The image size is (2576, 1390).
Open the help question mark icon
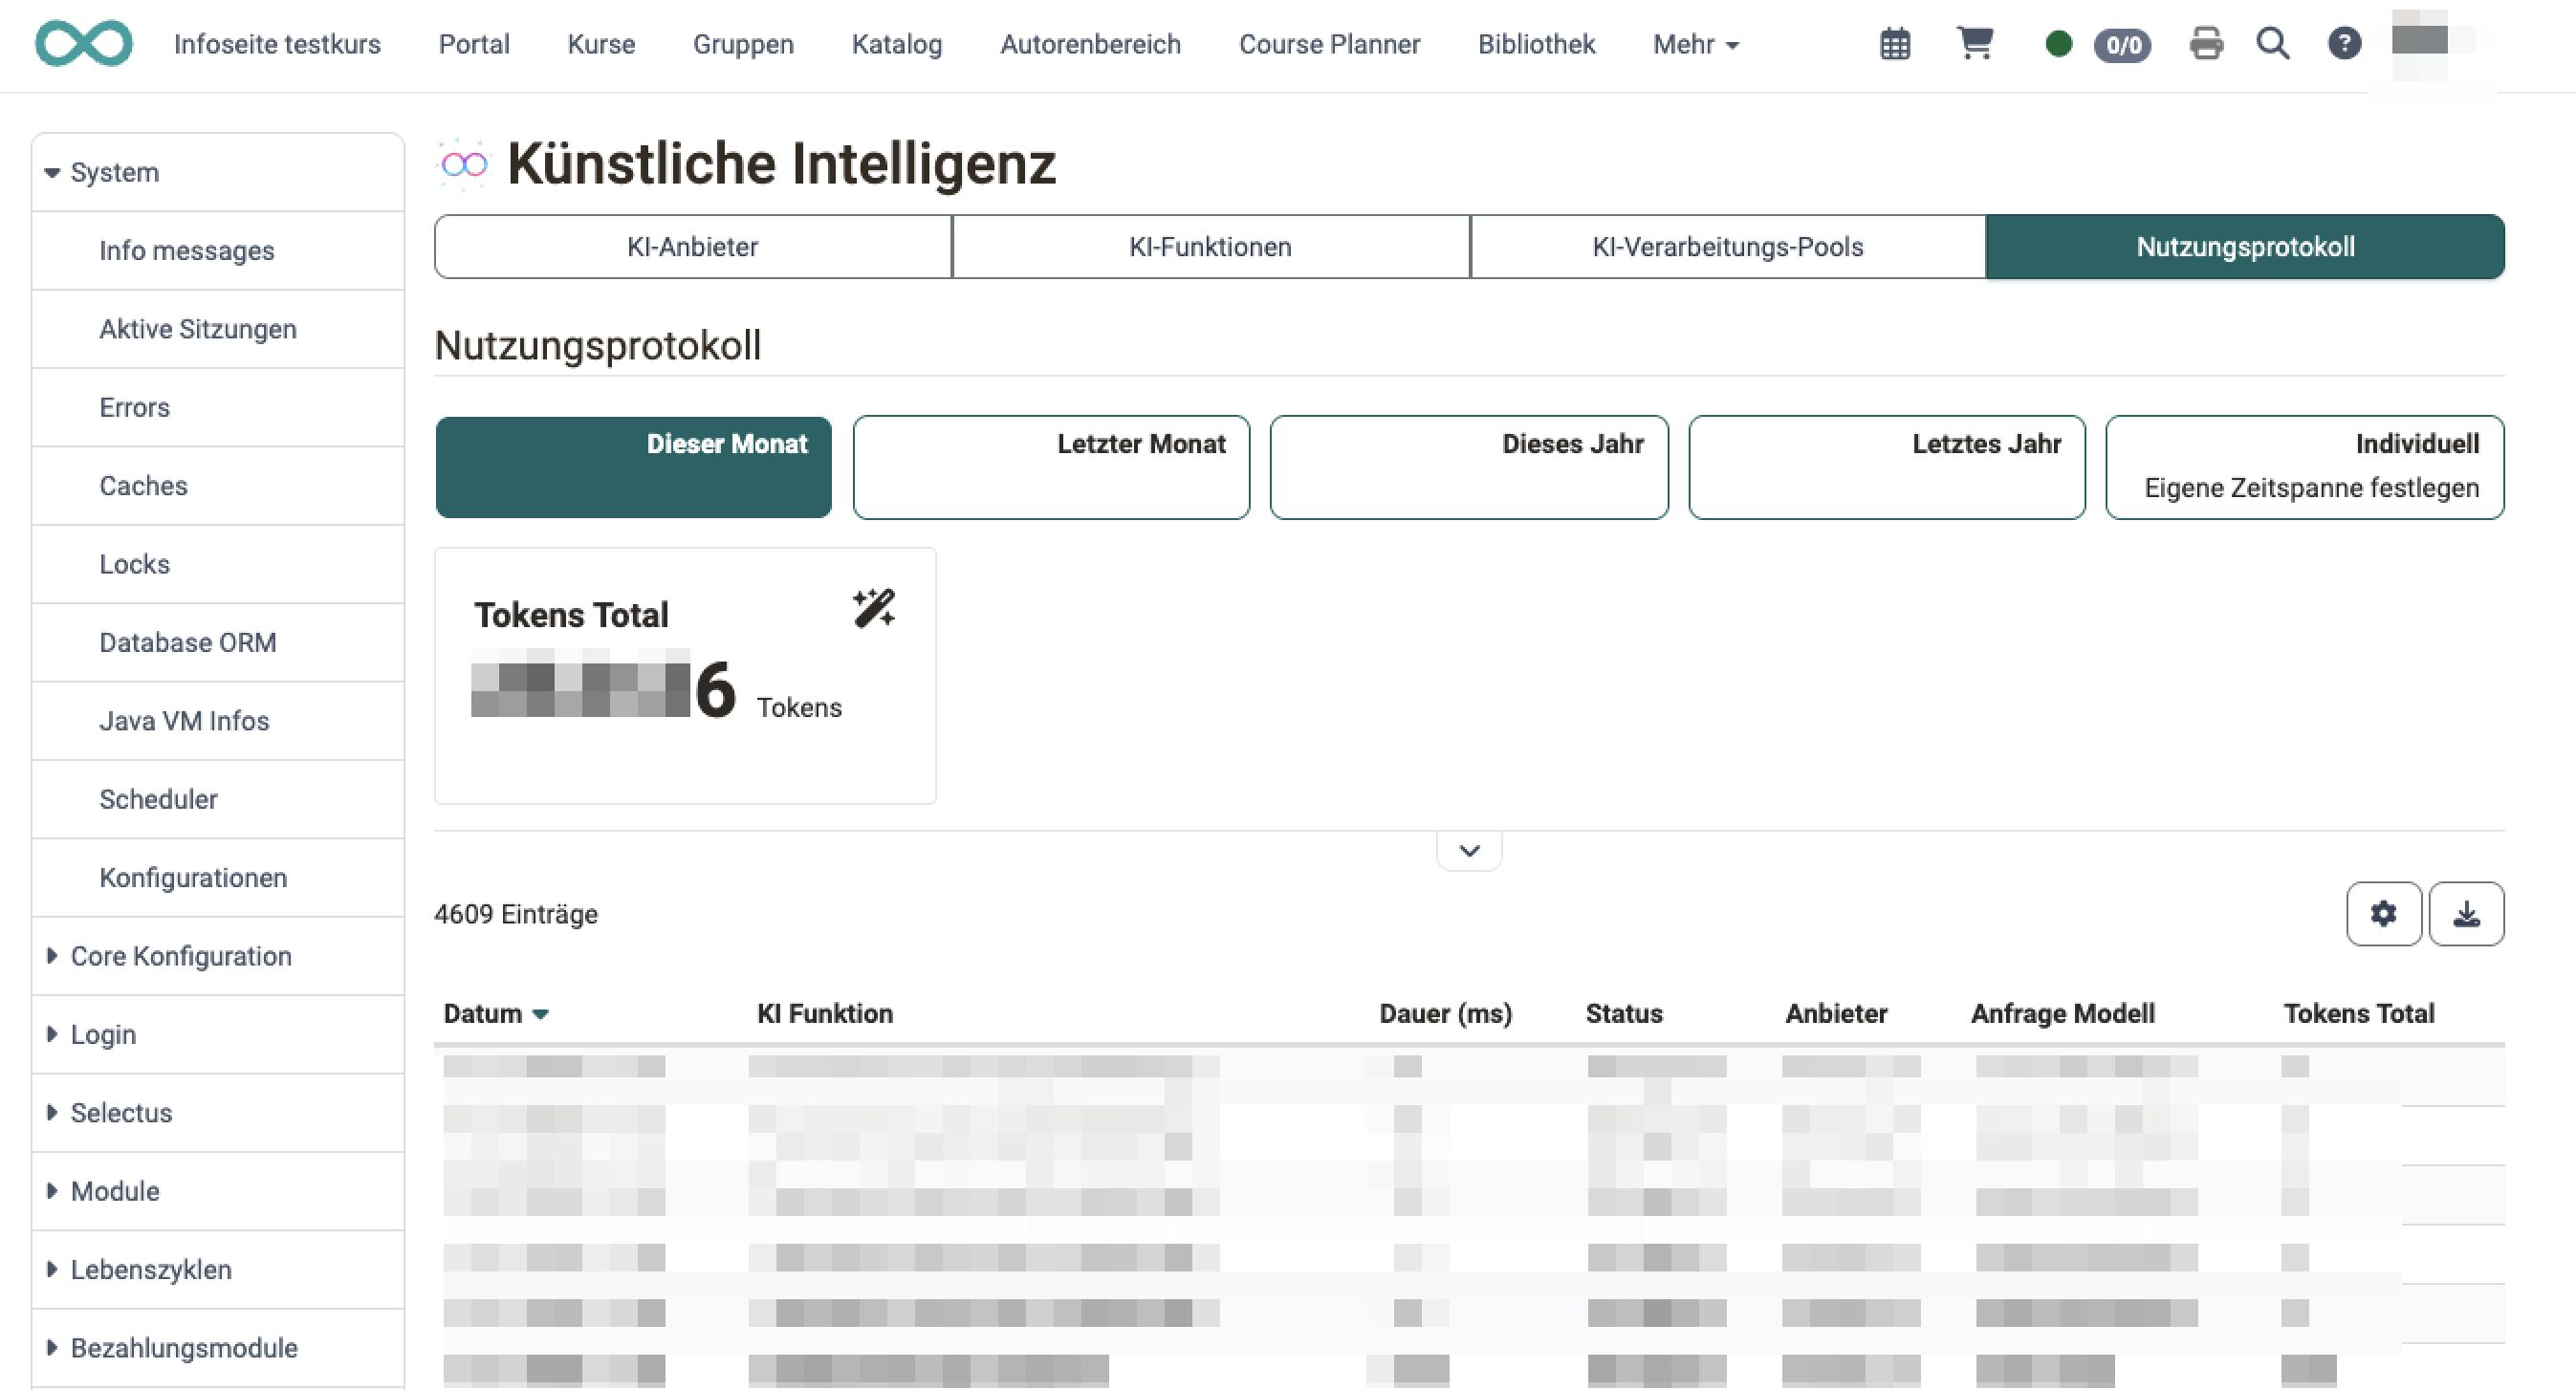coord(2344,44)
